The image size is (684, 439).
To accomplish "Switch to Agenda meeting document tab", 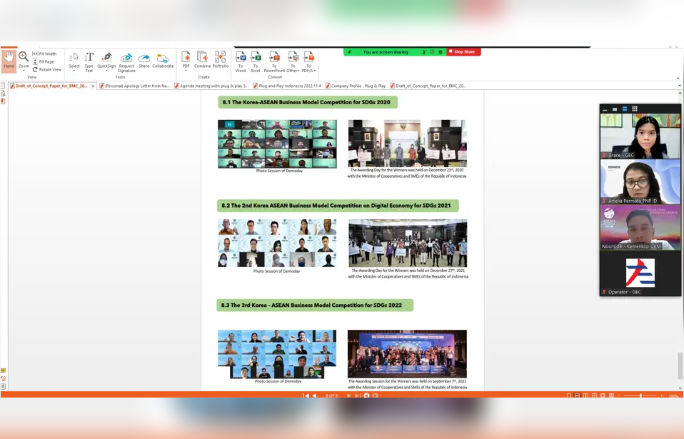I will [x=211, y=86].
